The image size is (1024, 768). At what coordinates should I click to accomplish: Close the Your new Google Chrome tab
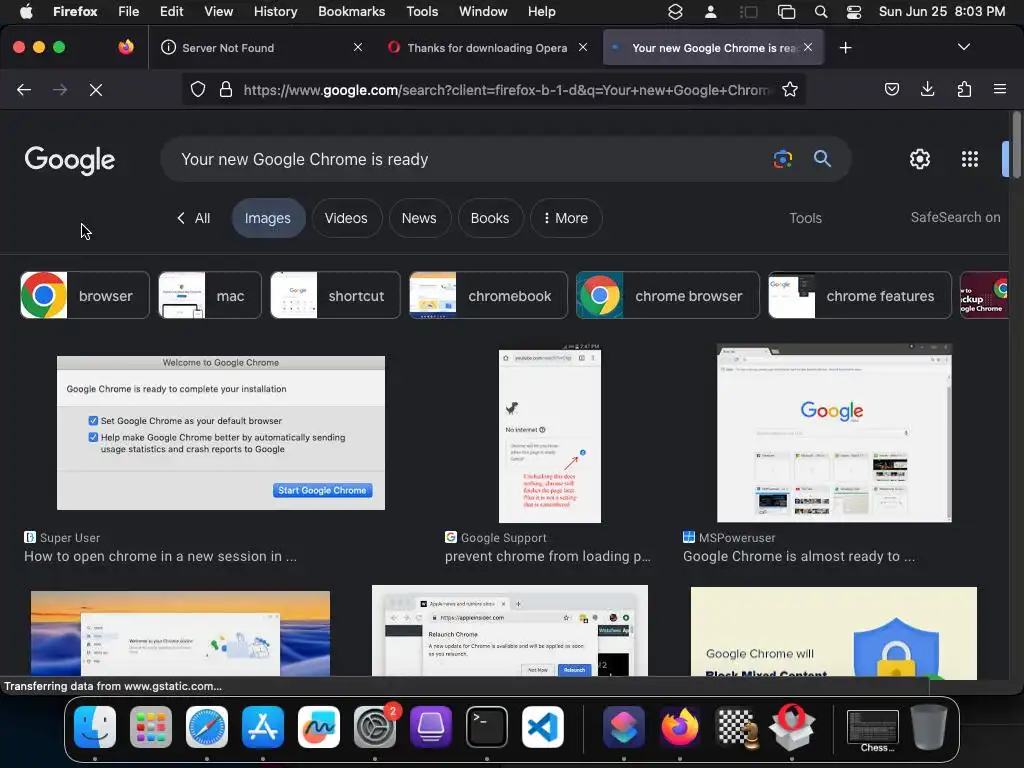[x=808, y=47]
